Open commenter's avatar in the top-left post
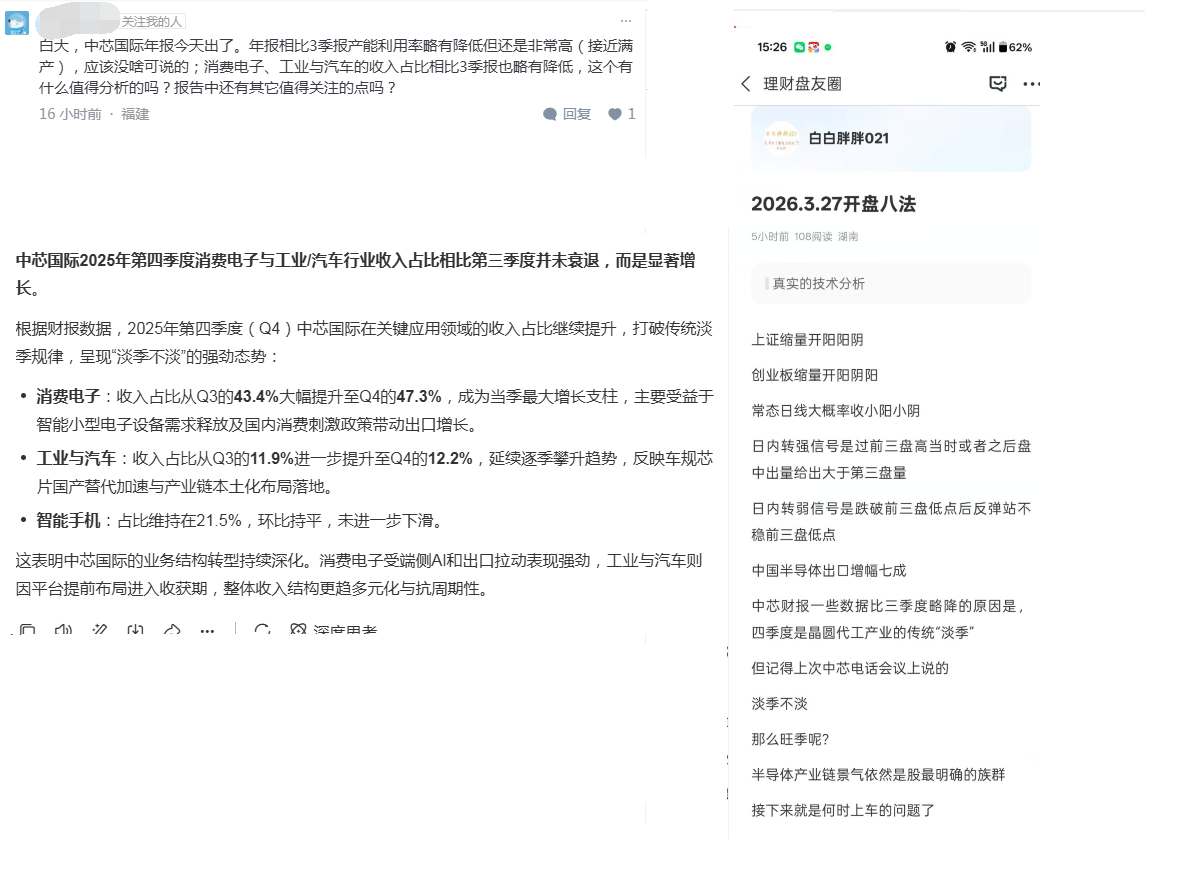The height and width of the screenshot is (893, 1182). point(17,23)
